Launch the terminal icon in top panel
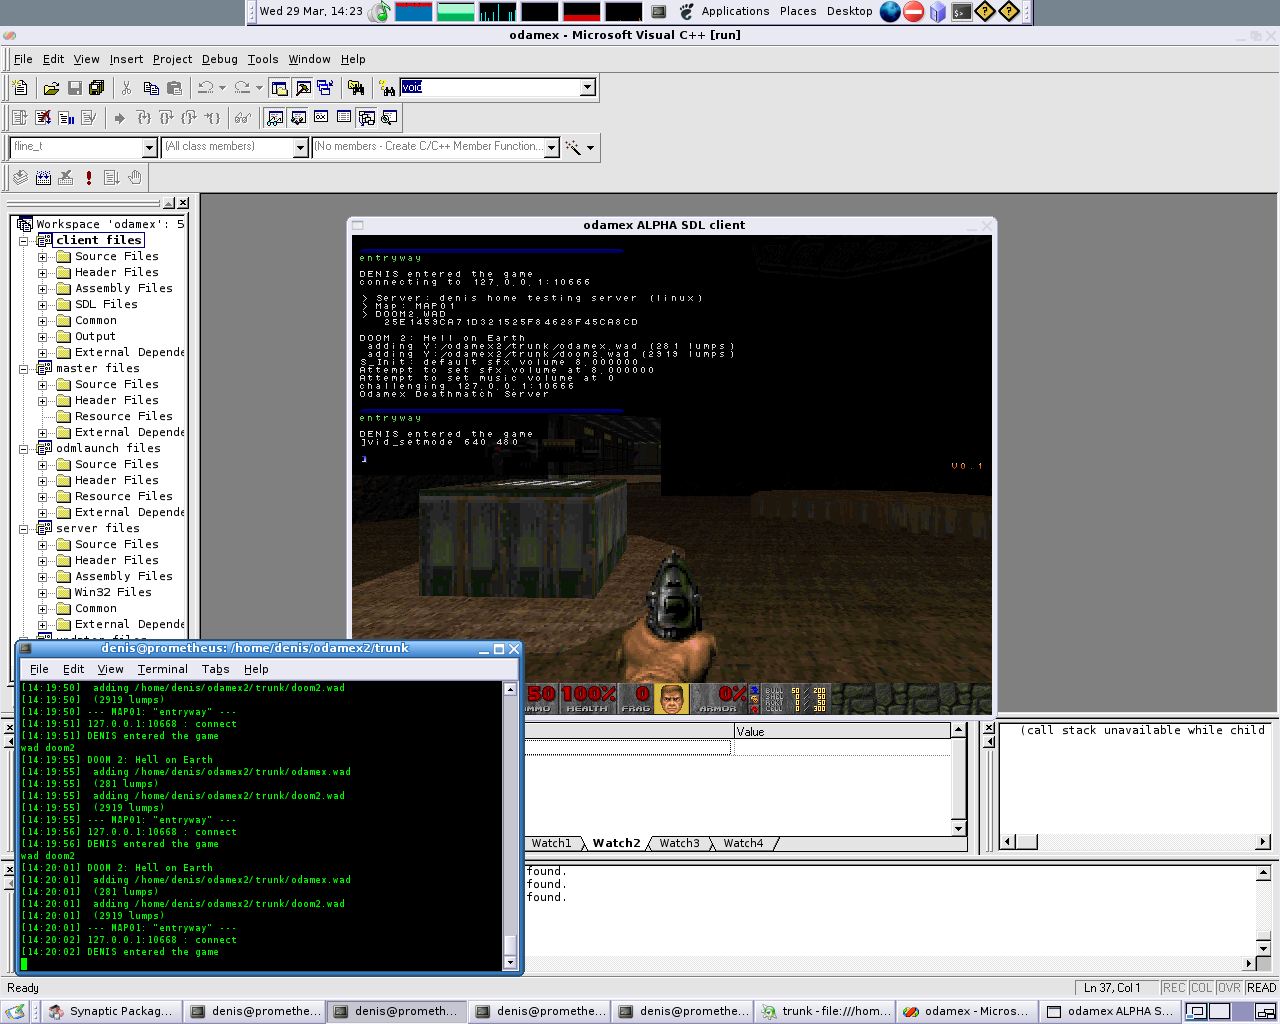 pyautogui.click(x=961, y=12)
